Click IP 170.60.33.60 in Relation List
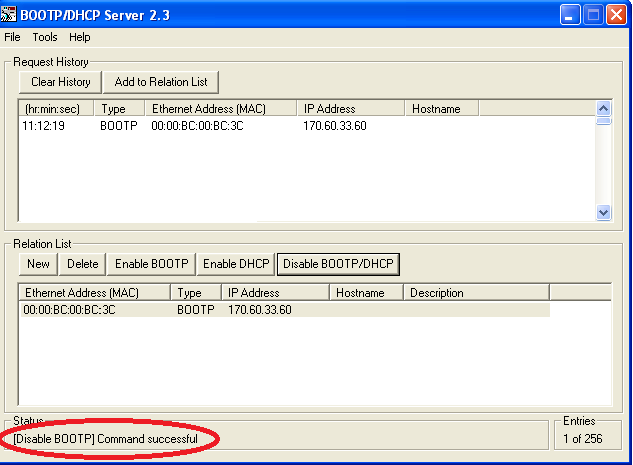Screen dimensions: 633x465 260,310
